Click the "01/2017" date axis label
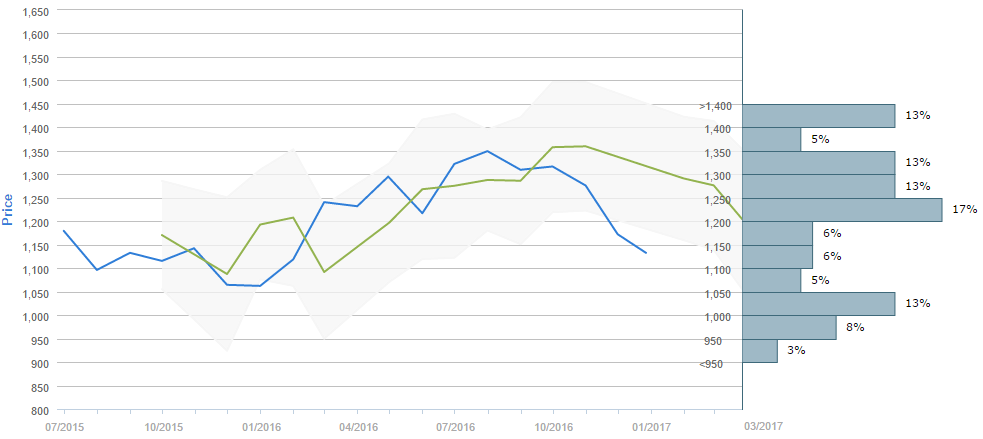983x439 pixels. [651, 425]
